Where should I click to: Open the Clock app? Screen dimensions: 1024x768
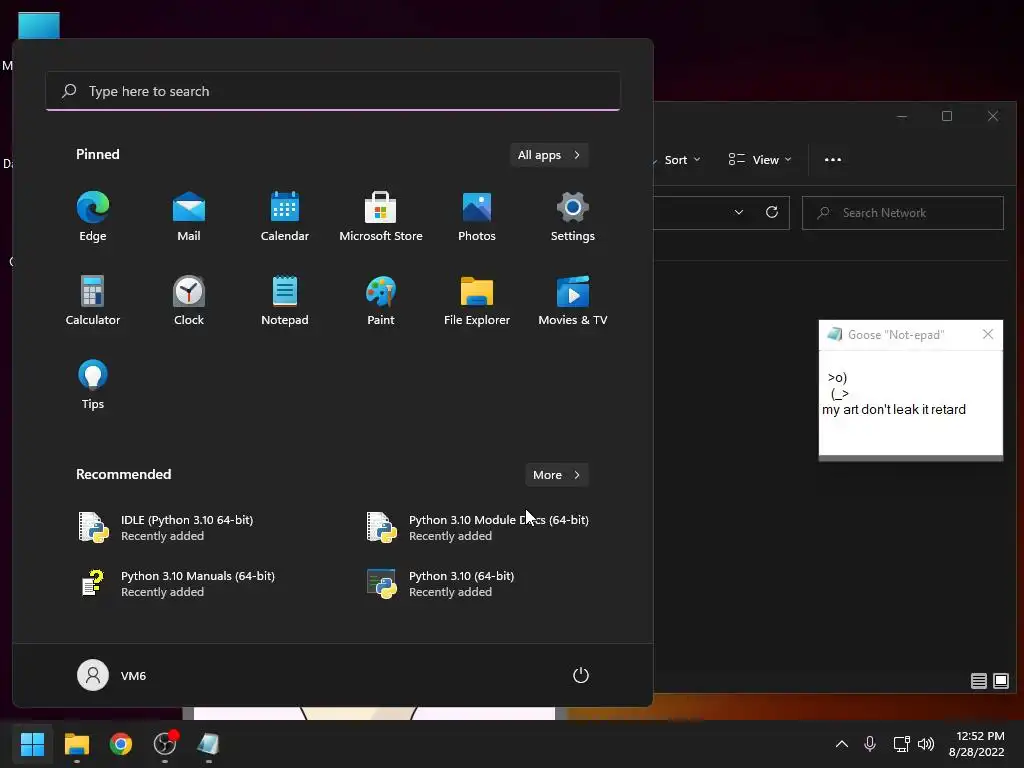(189, 300)
